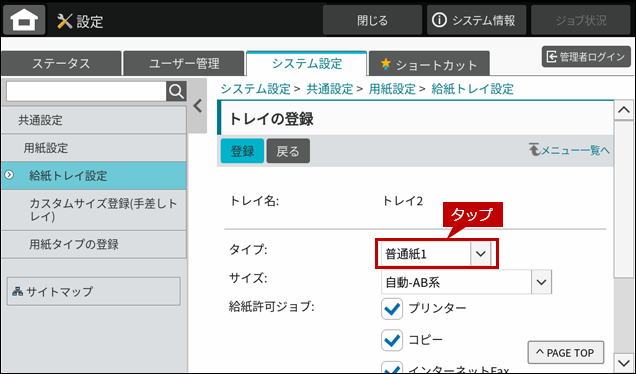Click 共通設定 breadcrumb link
This screenshot has width=636, height=374.
click(330, 89)
